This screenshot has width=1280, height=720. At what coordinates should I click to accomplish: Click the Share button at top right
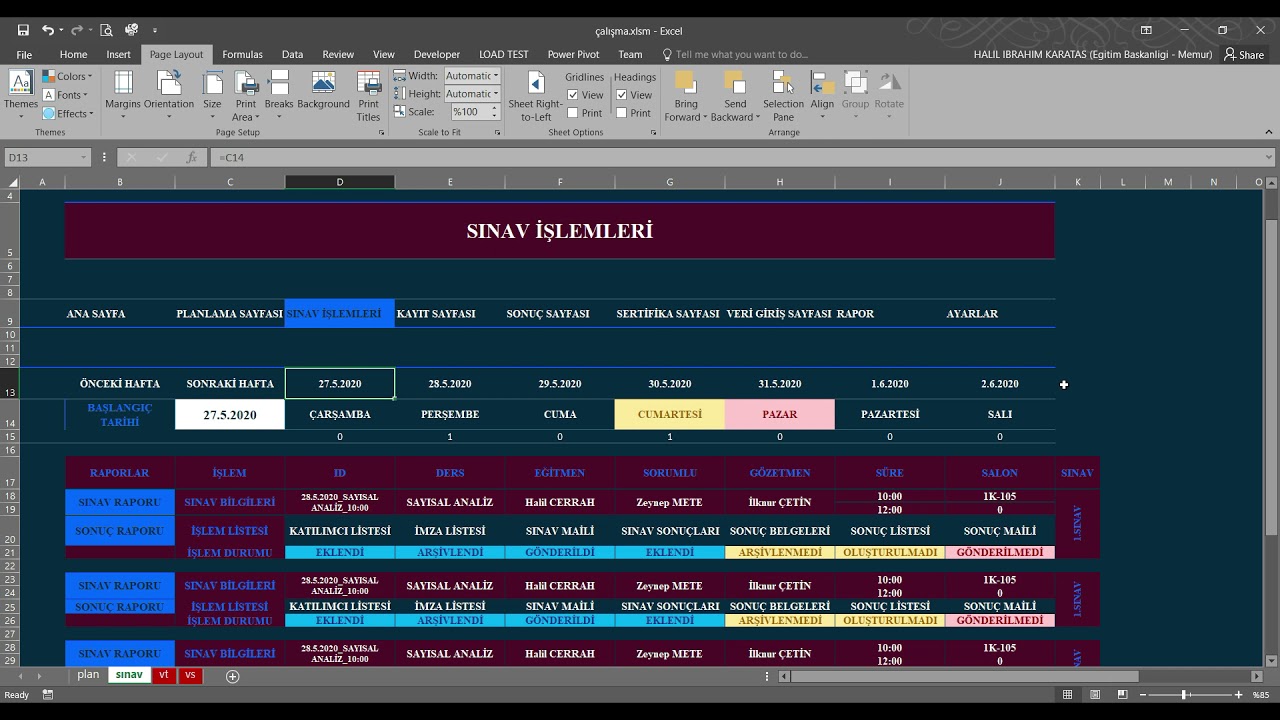point(1244,54)
